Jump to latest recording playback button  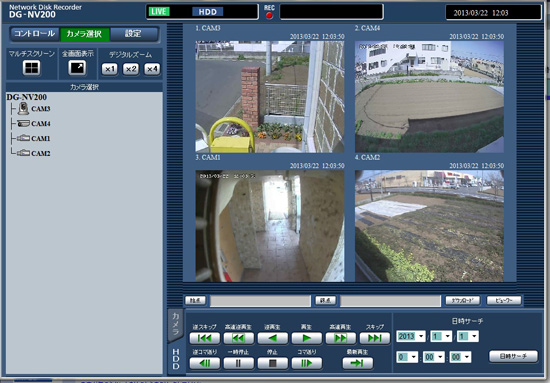pyautogui.click(x=357, y=363)
